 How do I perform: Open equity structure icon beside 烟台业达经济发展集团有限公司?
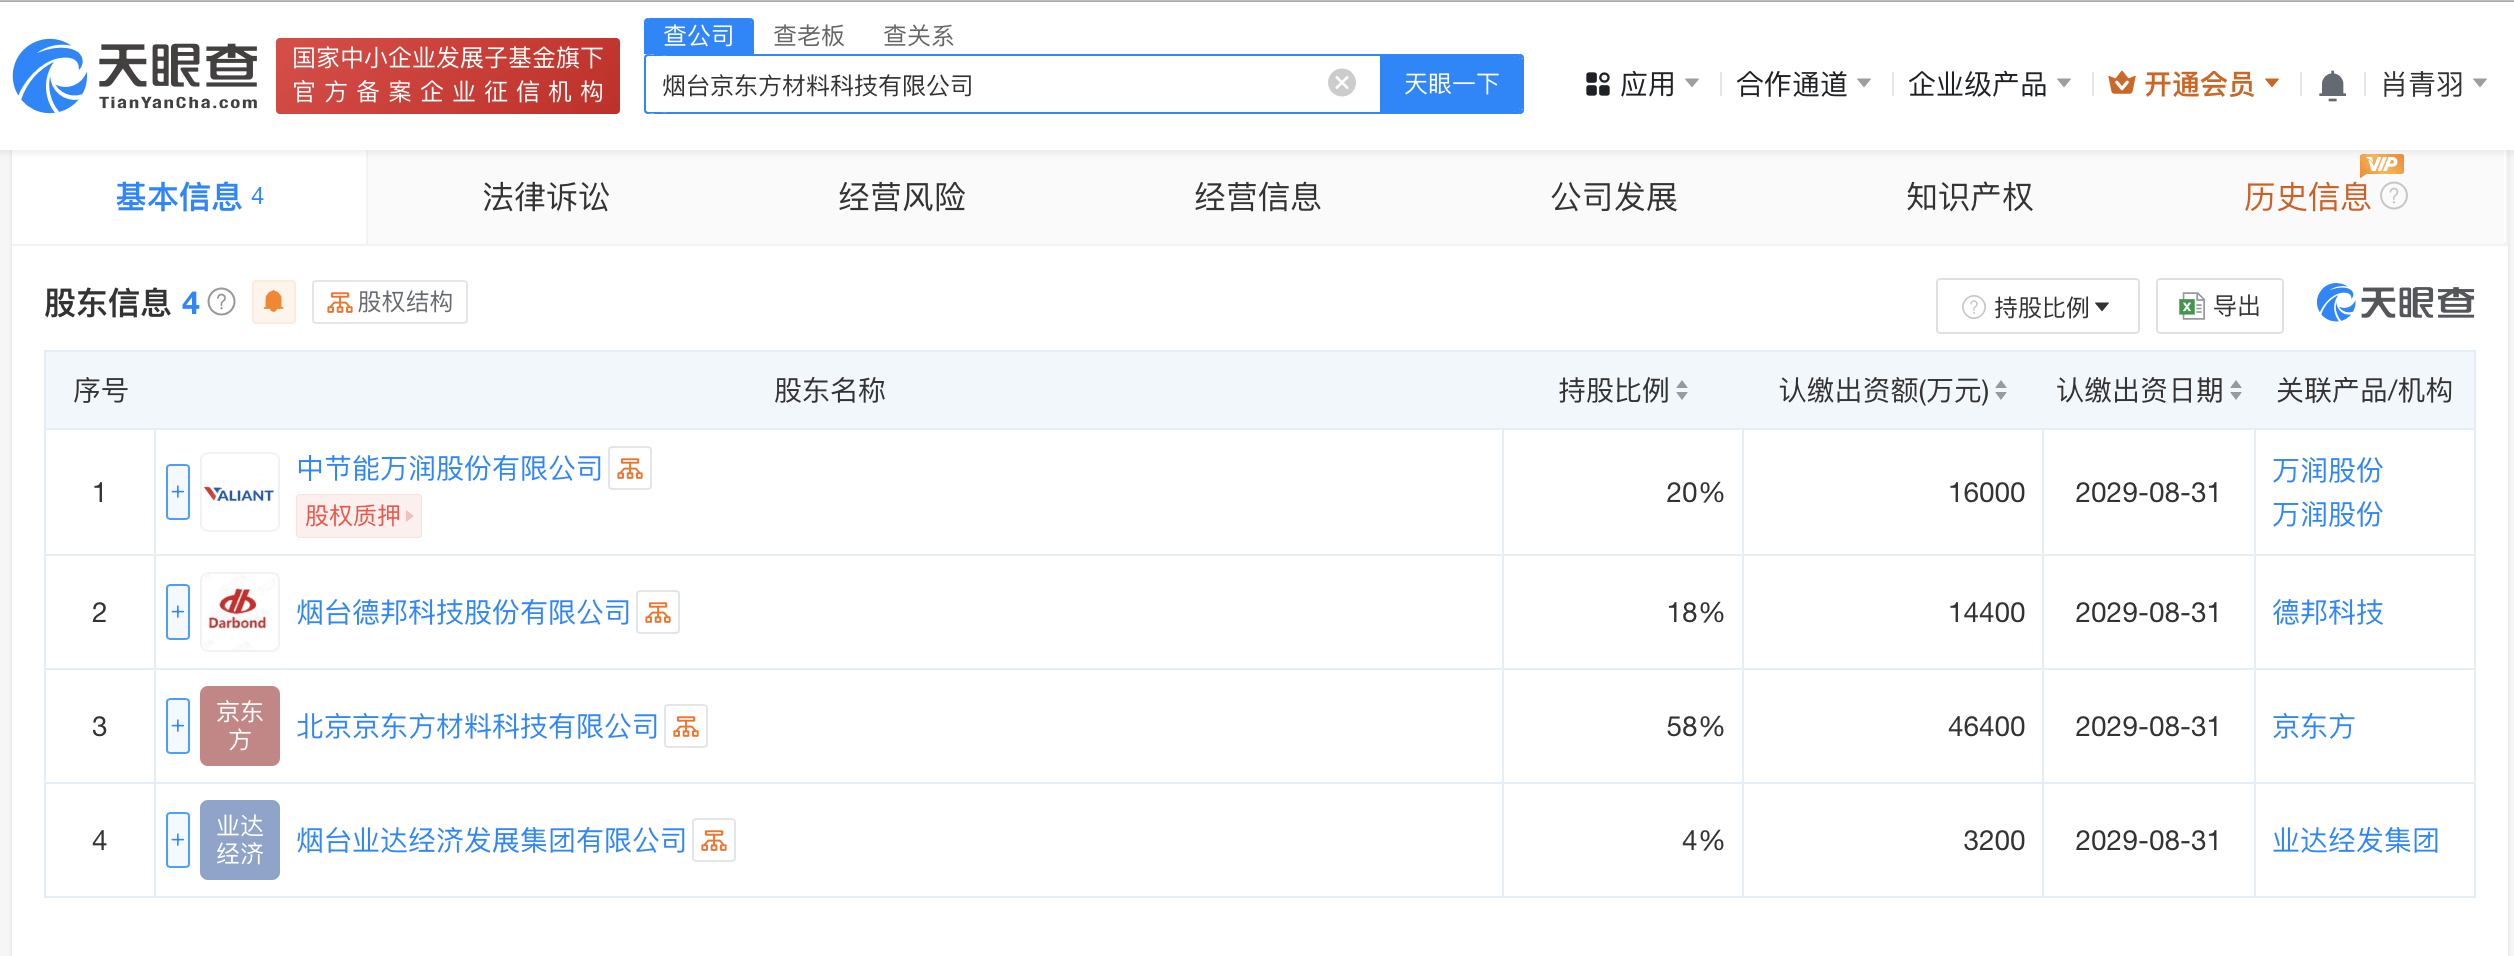714,840
